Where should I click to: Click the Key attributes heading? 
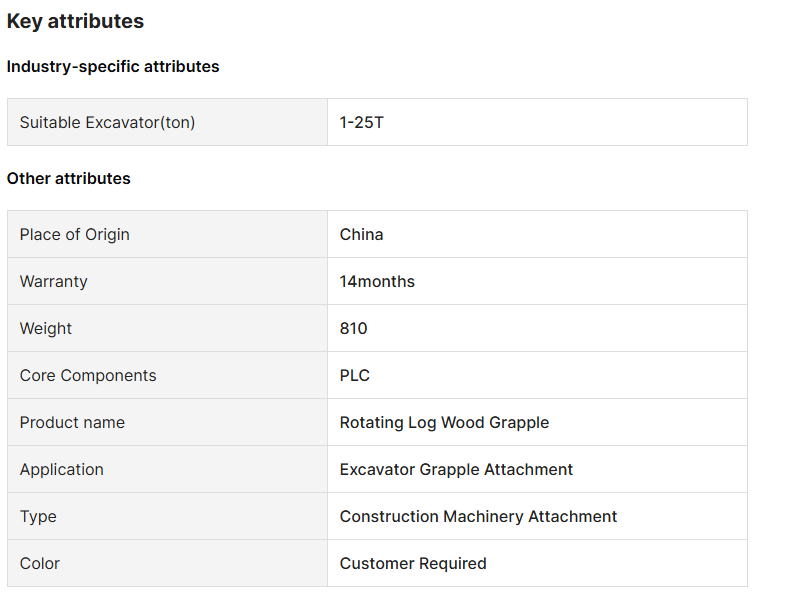pyautogui.click(x=75, y=21)
